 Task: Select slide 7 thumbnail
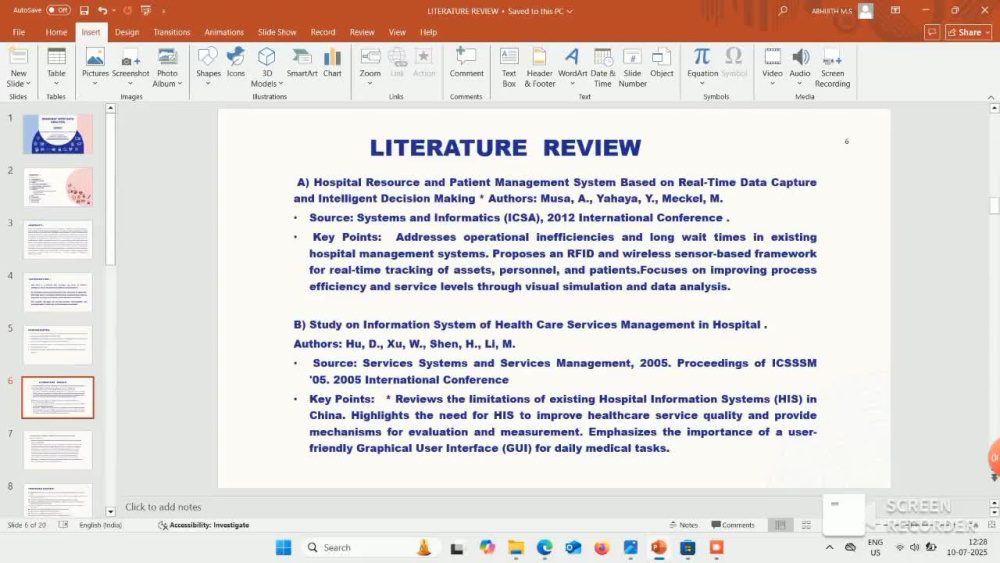57,450
